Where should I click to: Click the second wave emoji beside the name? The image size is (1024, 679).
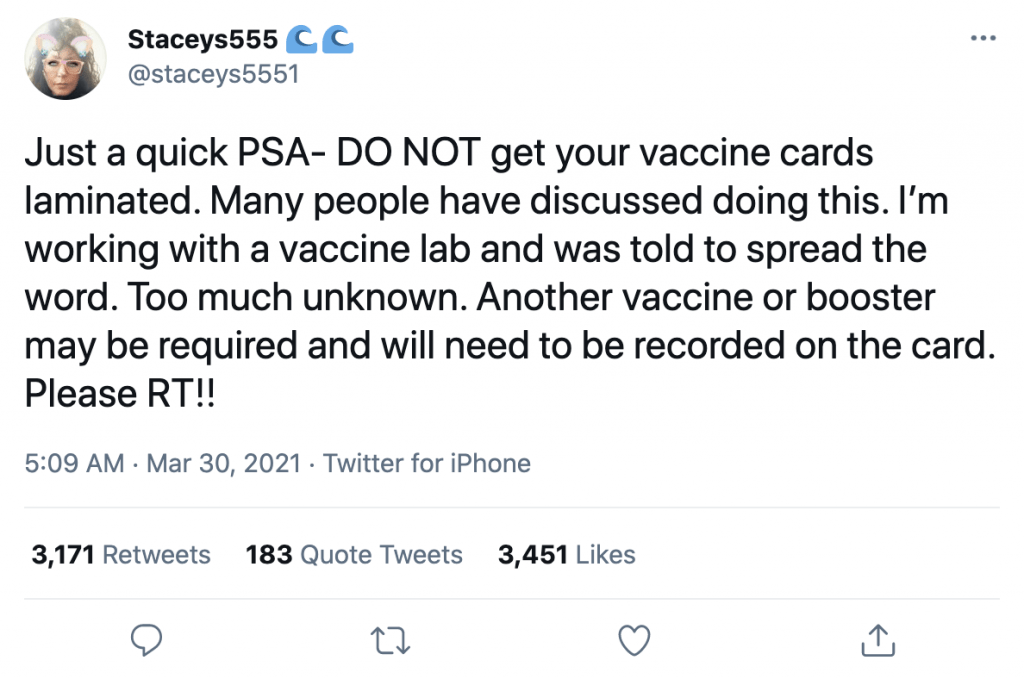(339, 40)
